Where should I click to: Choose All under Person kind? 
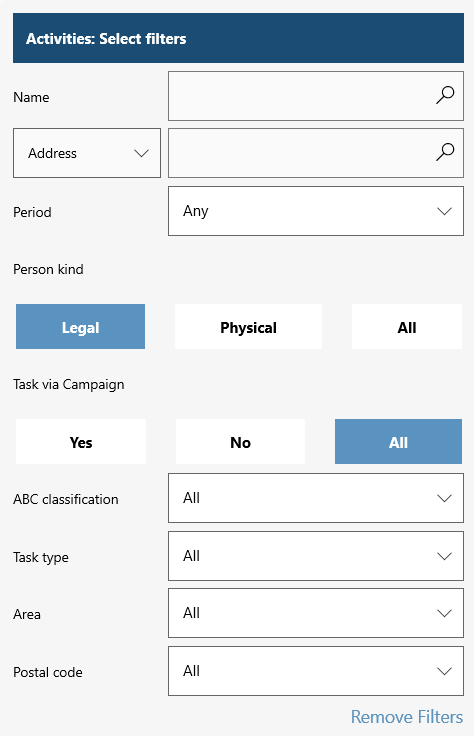[407, 327]
